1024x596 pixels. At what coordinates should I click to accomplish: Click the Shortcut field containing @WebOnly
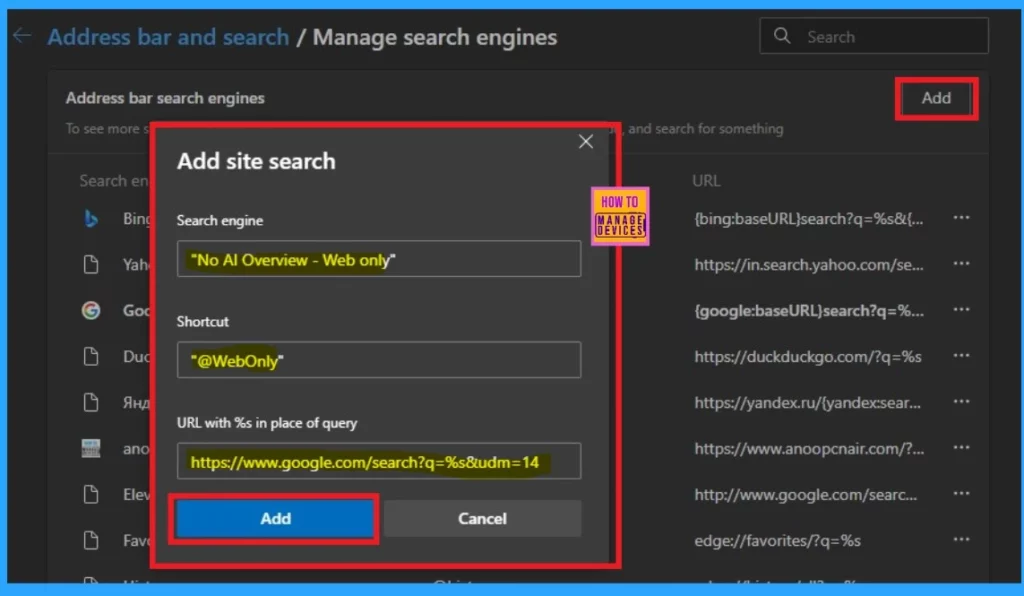tap(379, 360)
